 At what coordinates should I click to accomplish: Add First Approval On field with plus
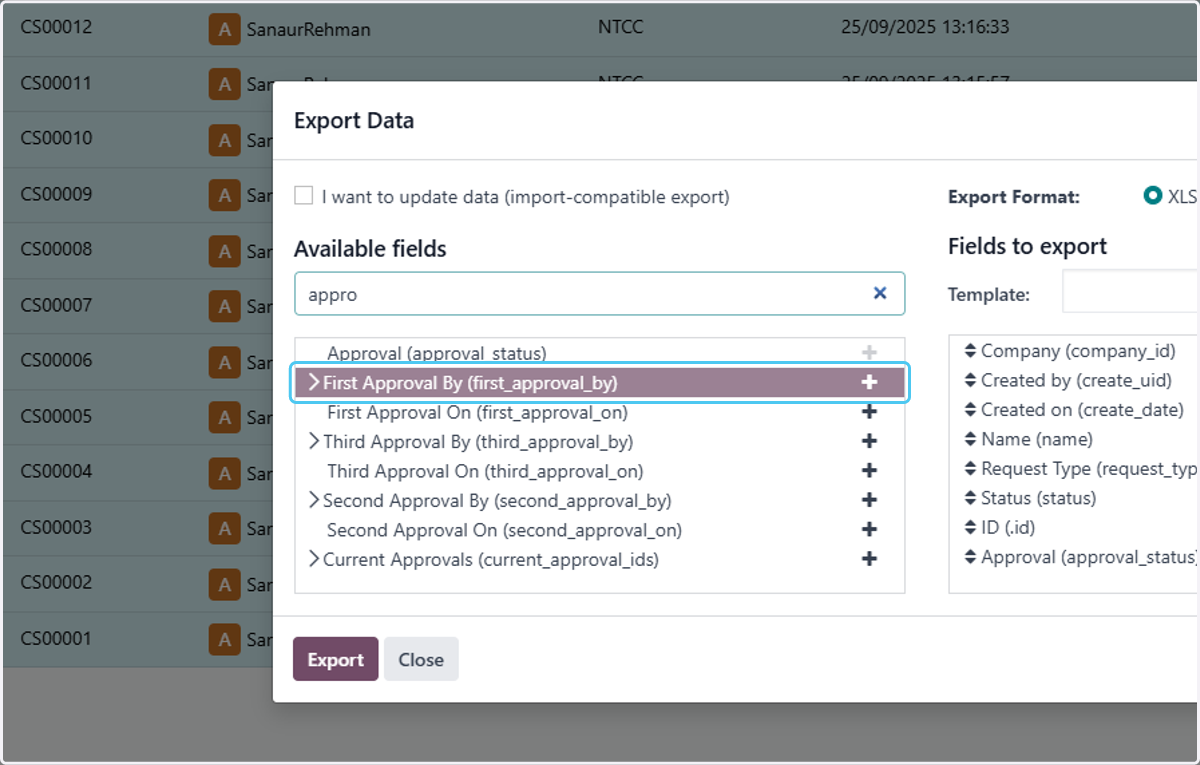[869, 411]
